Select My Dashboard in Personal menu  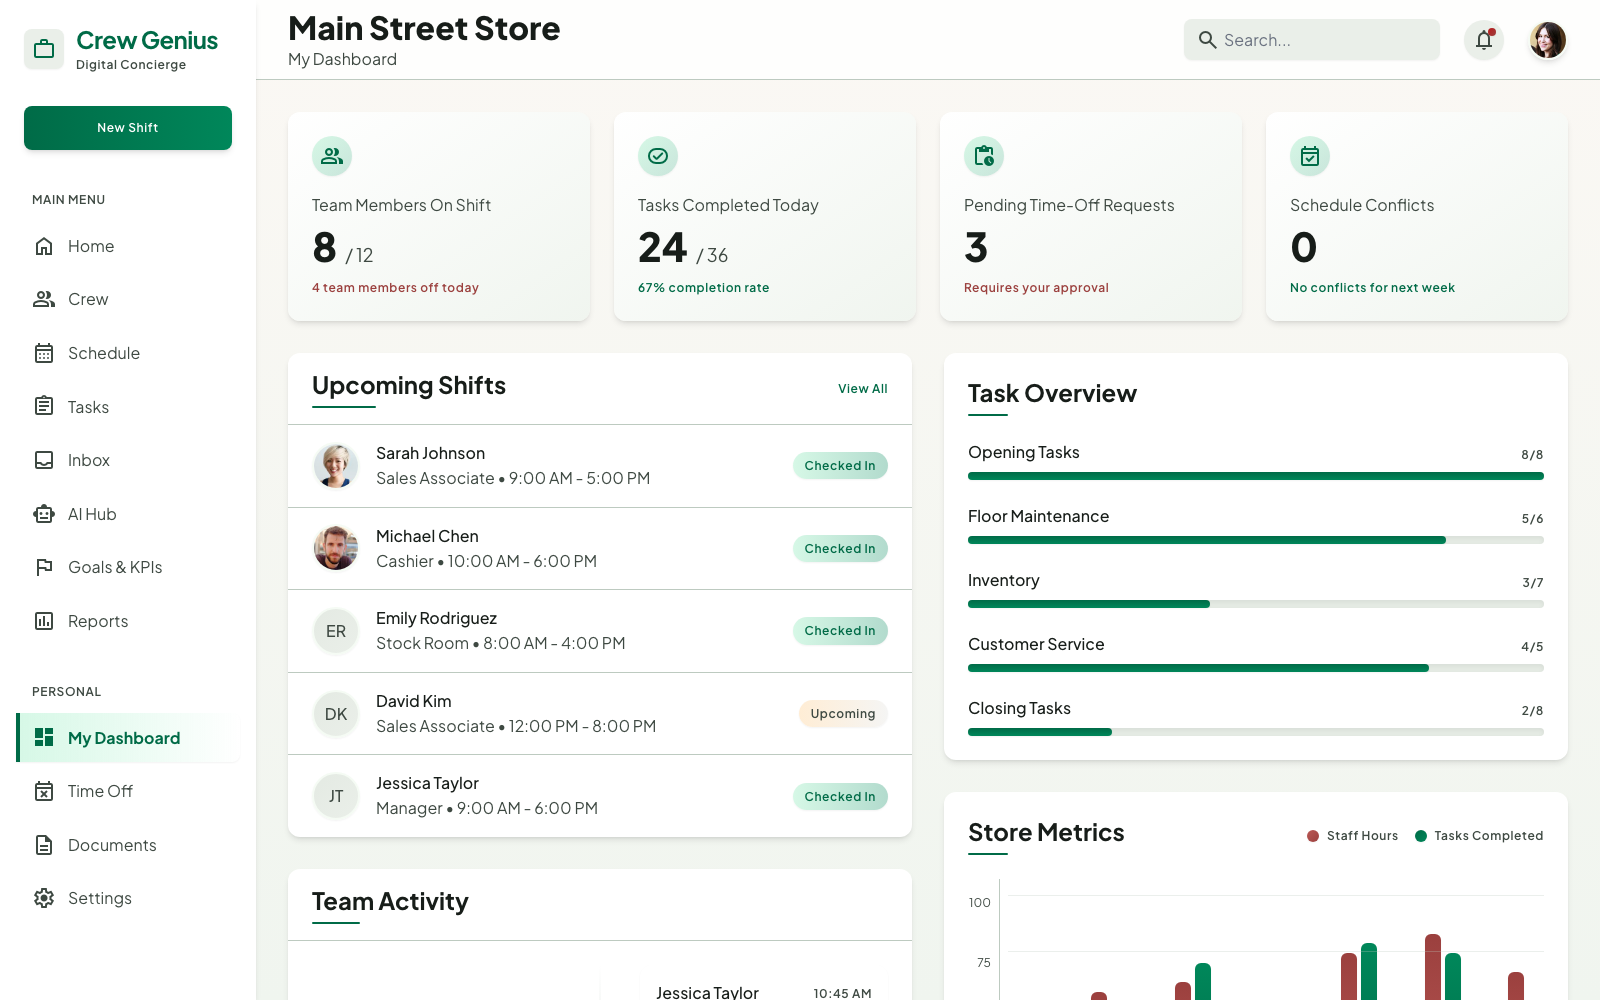click(128, 738)
